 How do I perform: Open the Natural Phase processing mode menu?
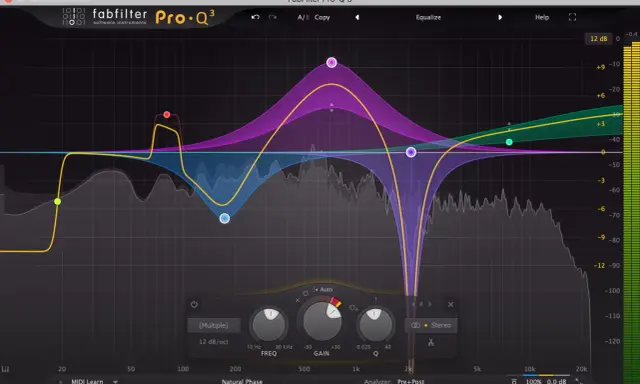tap(242, 381)
